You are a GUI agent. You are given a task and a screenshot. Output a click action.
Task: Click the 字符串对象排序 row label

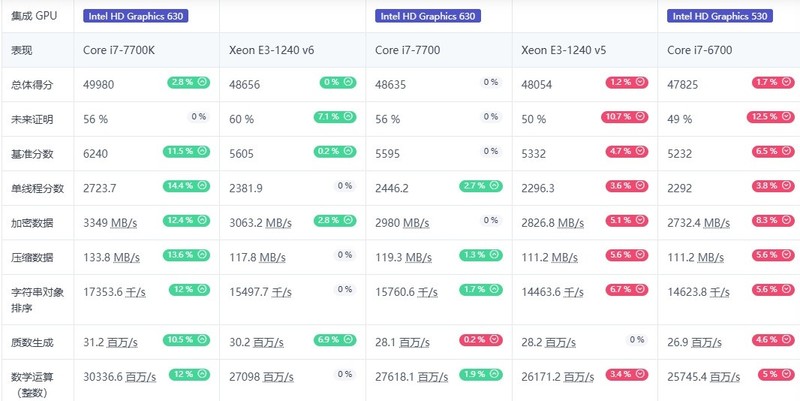pos(37,300)
